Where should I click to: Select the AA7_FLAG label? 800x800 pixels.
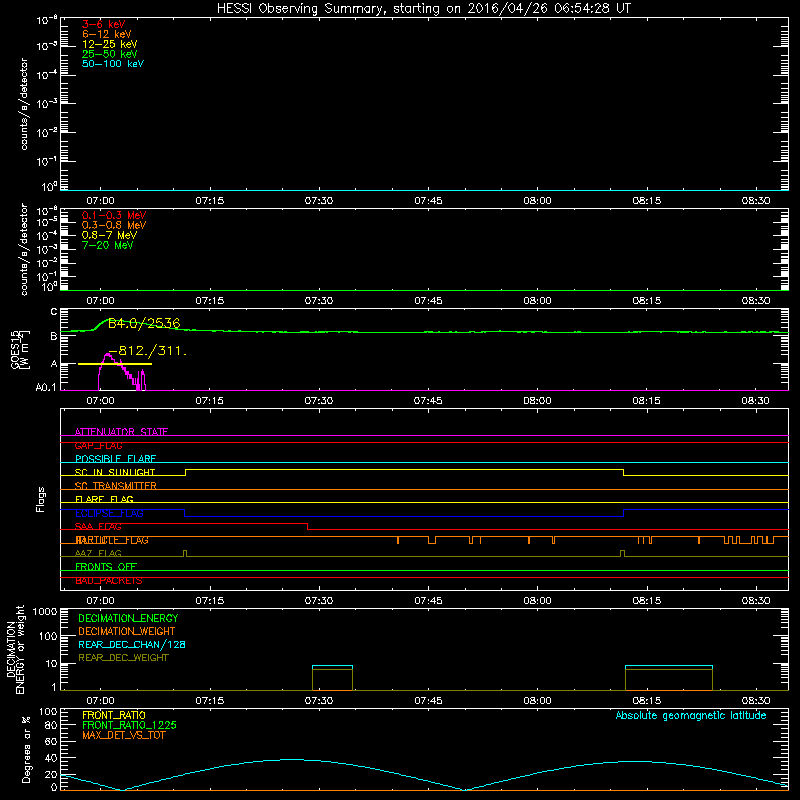(98, 554)
